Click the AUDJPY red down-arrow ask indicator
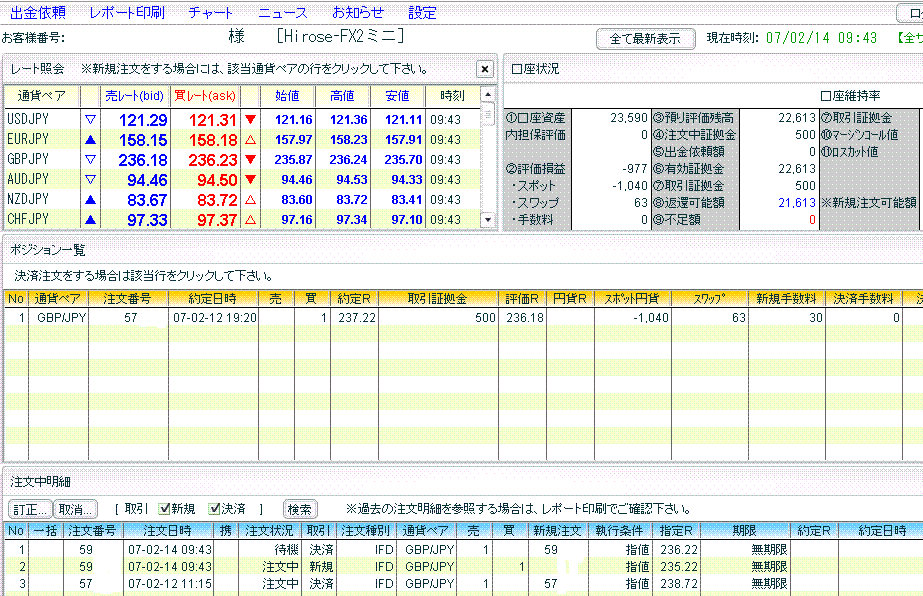Image resolution: width=923 pixels, height=596 pixels. pos(250,180)
